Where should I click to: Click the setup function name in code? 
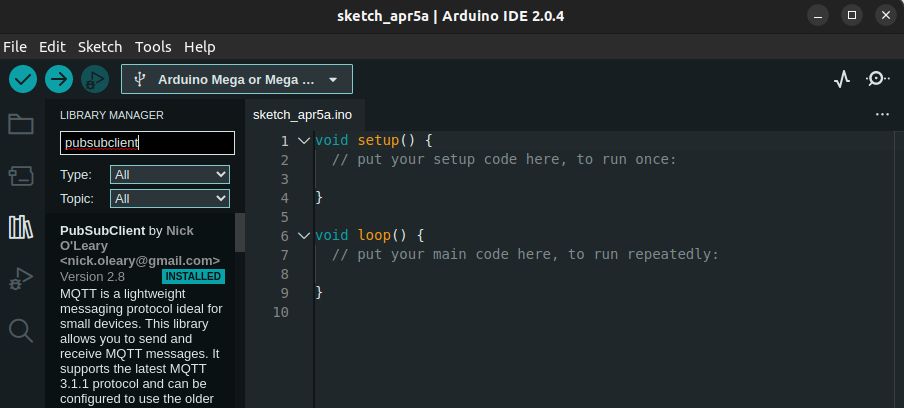(x=378, y=141)
